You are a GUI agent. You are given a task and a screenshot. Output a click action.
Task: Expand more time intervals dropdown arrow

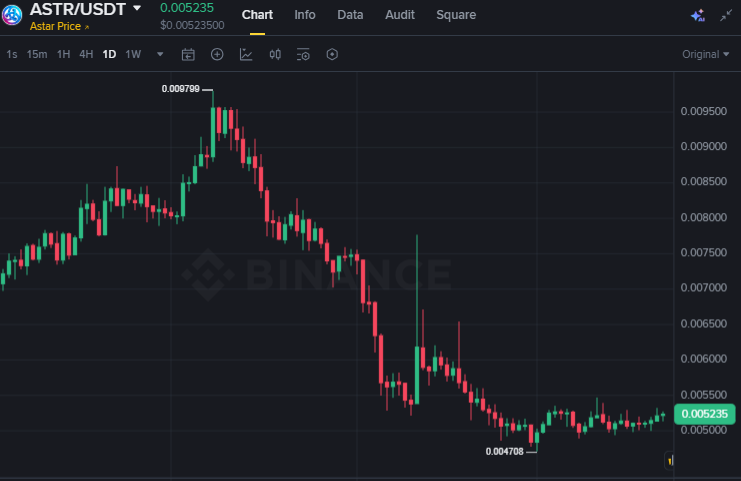(x=160, y=54)
